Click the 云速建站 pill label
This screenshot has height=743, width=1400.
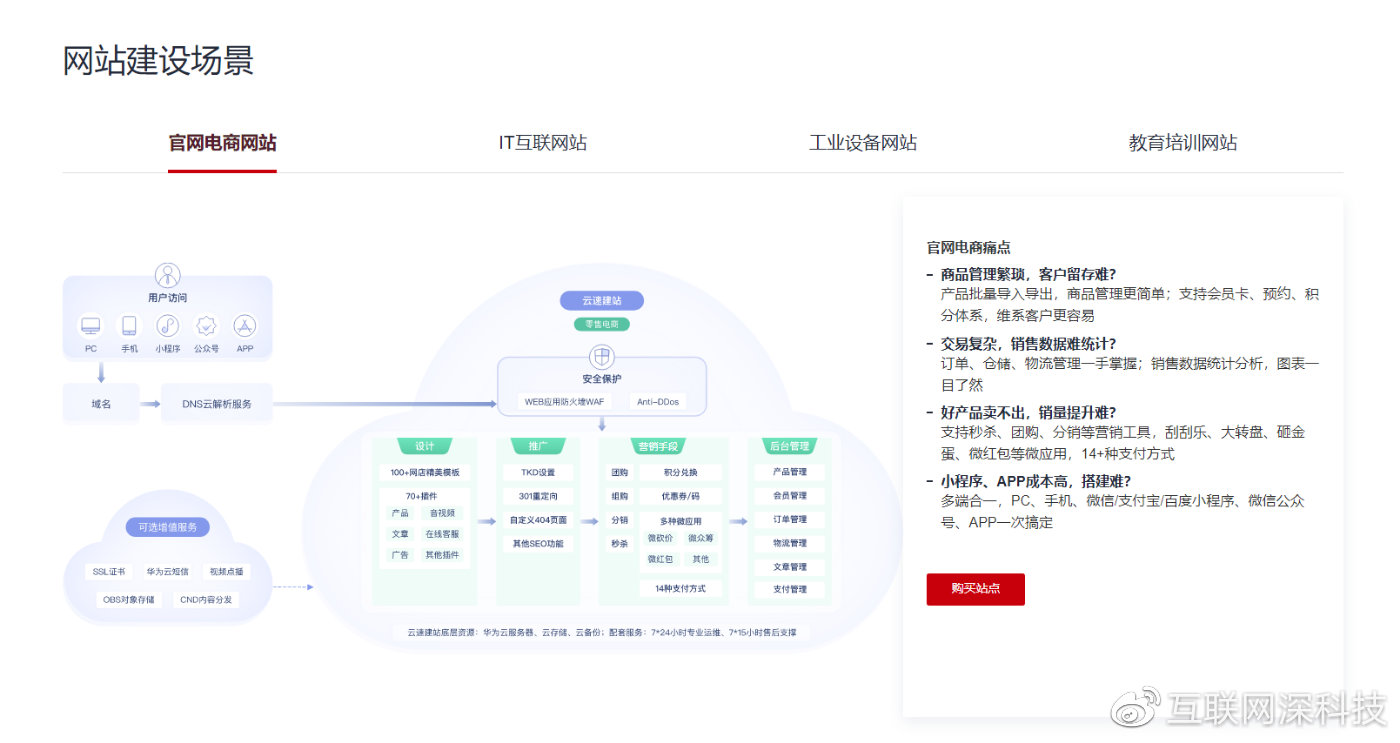(601, 300)
